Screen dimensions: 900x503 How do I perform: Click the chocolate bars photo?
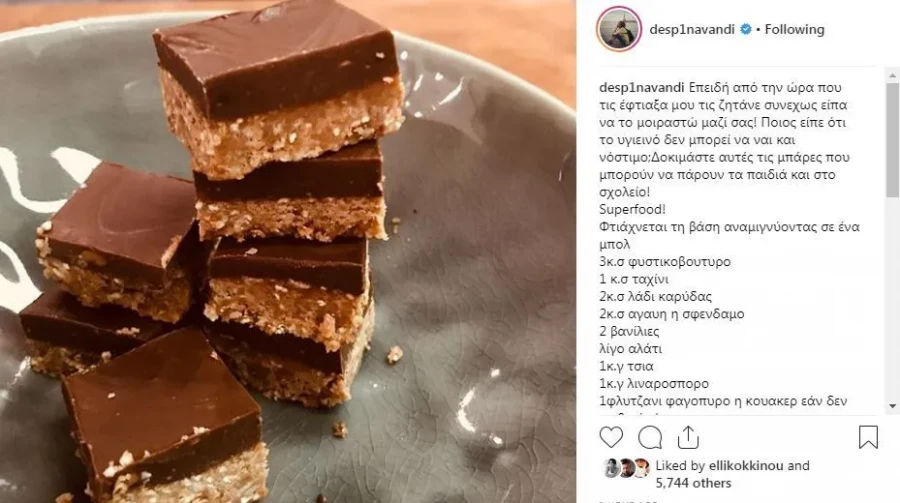[288, 252]
